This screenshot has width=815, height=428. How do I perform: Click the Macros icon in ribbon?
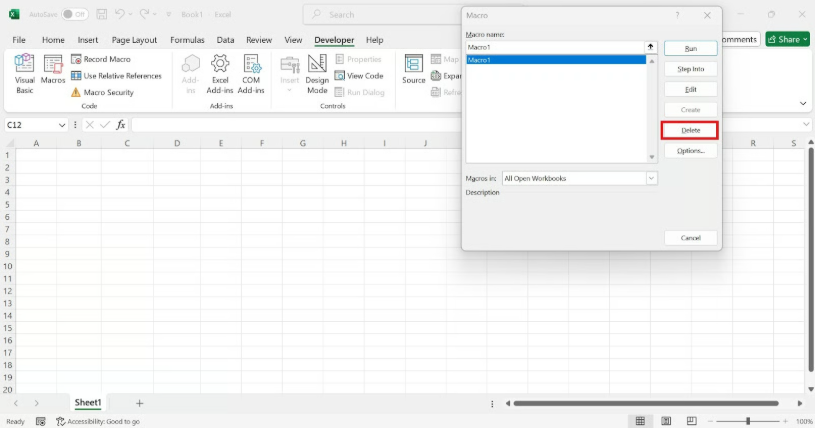click(53, 73)
